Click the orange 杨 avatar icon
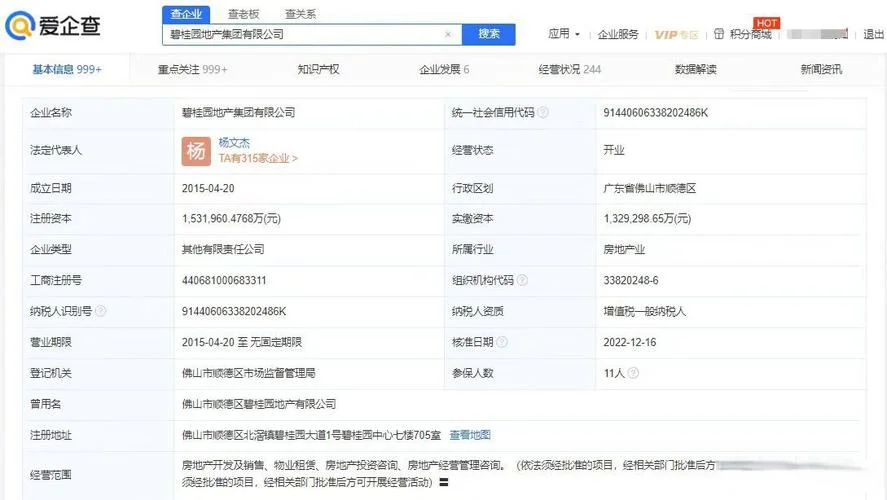Screen dimensions: 887x500 [x=196, y=151]
